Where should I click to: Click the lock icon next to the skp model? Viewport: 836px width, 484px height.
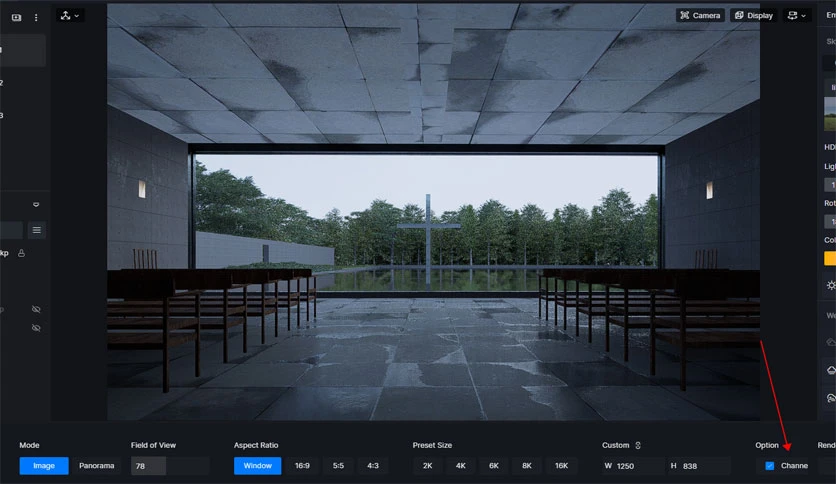pyautogui.click(x=21, y=253)
